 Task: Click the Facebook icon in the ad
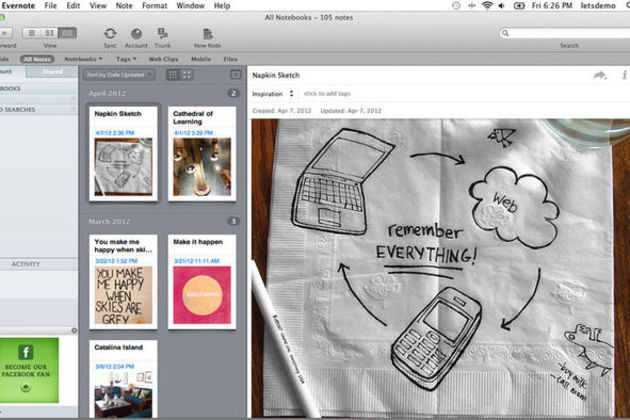28,352
